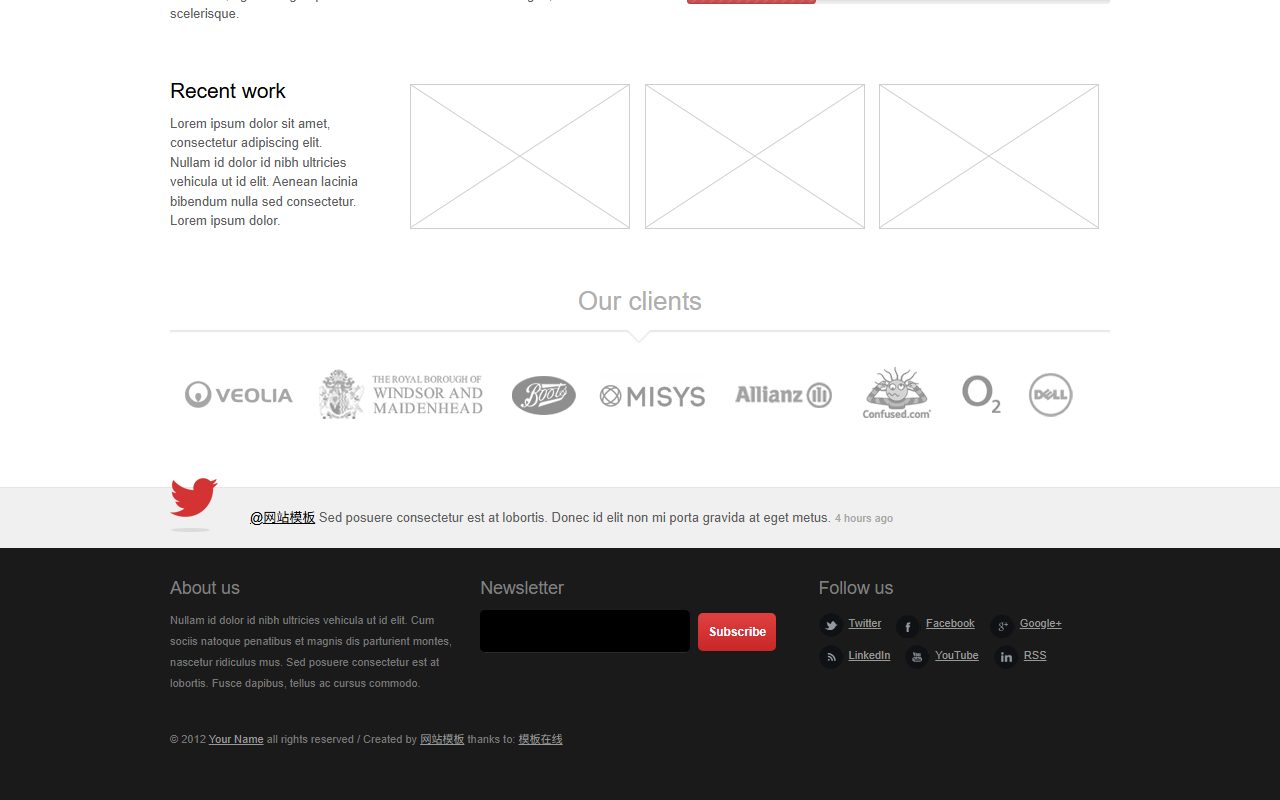Click the Boots oval logo
The height and width of the screenshot is (800, 1280).
544,395
